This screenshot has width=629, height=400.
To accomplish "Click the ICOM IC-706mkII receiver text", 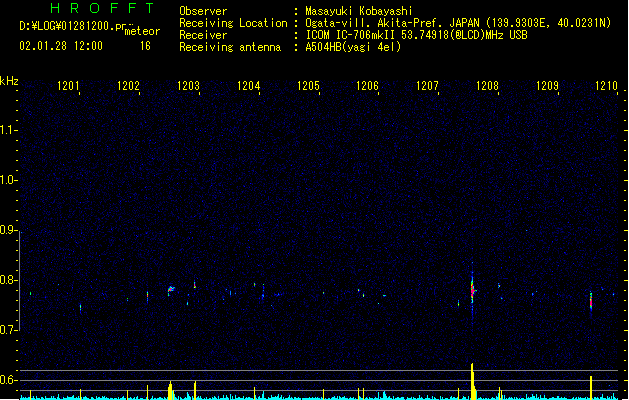I will (x=416, y=35).
